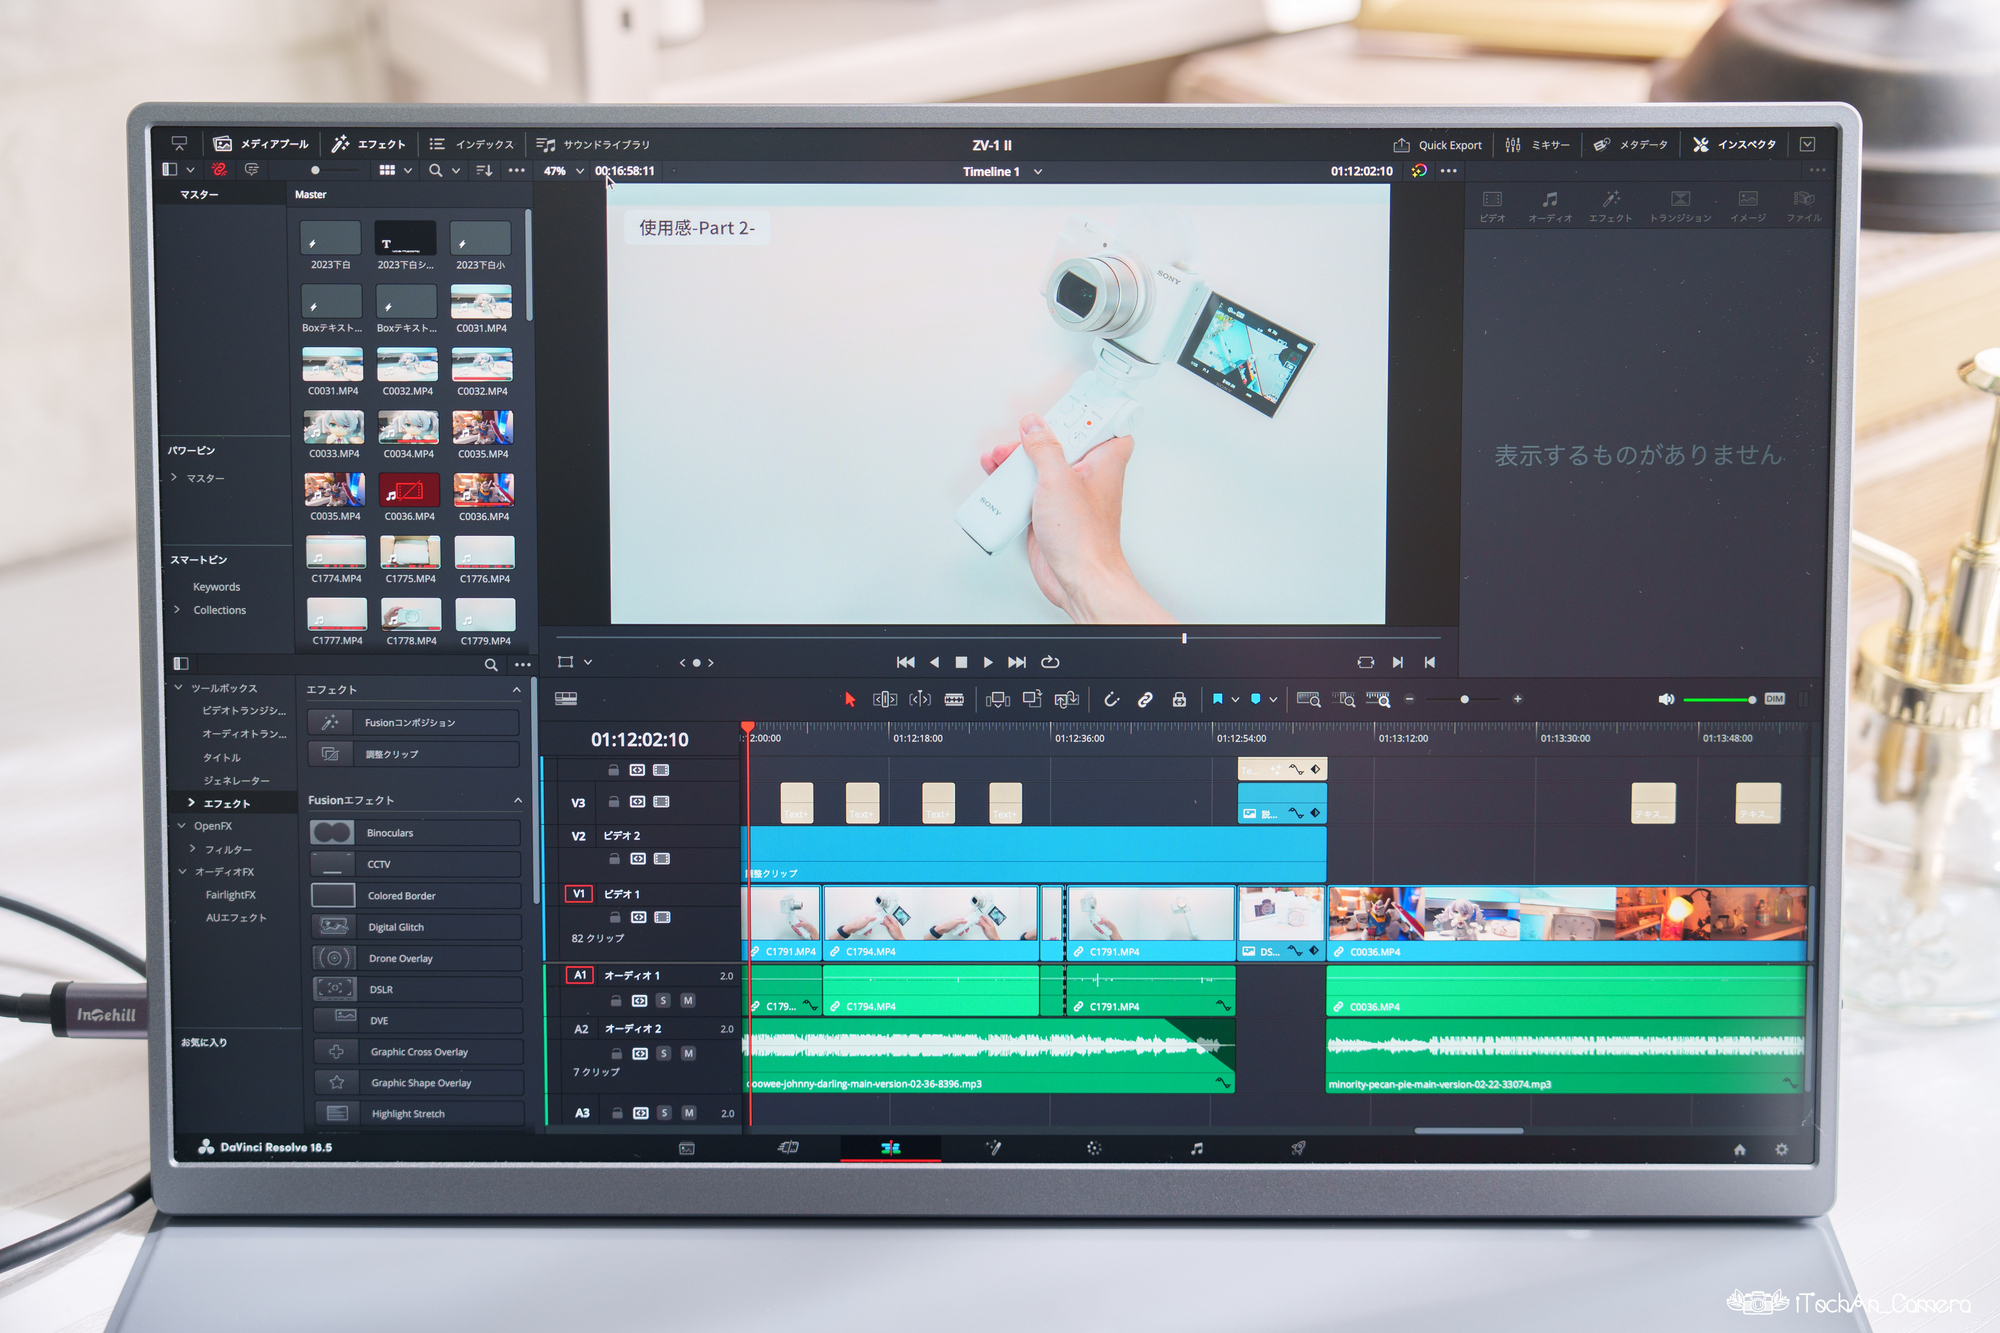The width and height of the screenshot is (2000, 1333).
Task: Expand the フィルター tree node
Action: point(192,849)
